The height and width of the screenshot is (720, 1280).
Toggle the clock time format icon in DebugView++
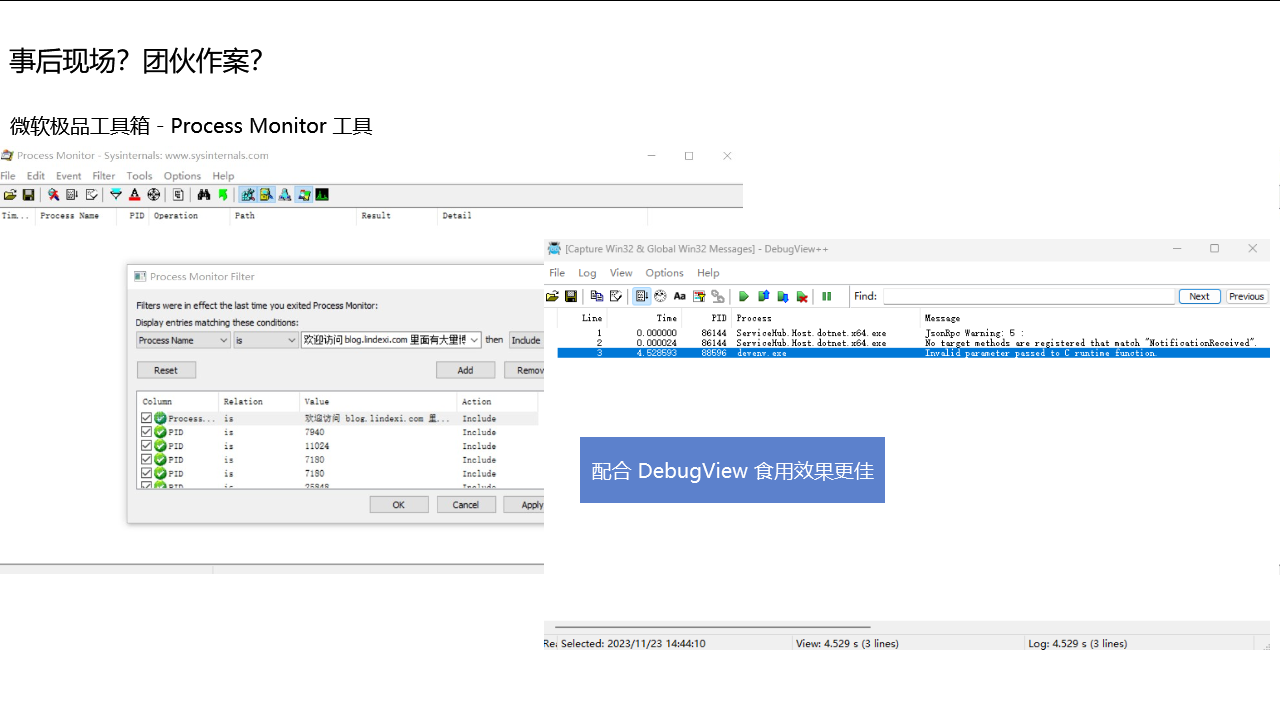660,296
